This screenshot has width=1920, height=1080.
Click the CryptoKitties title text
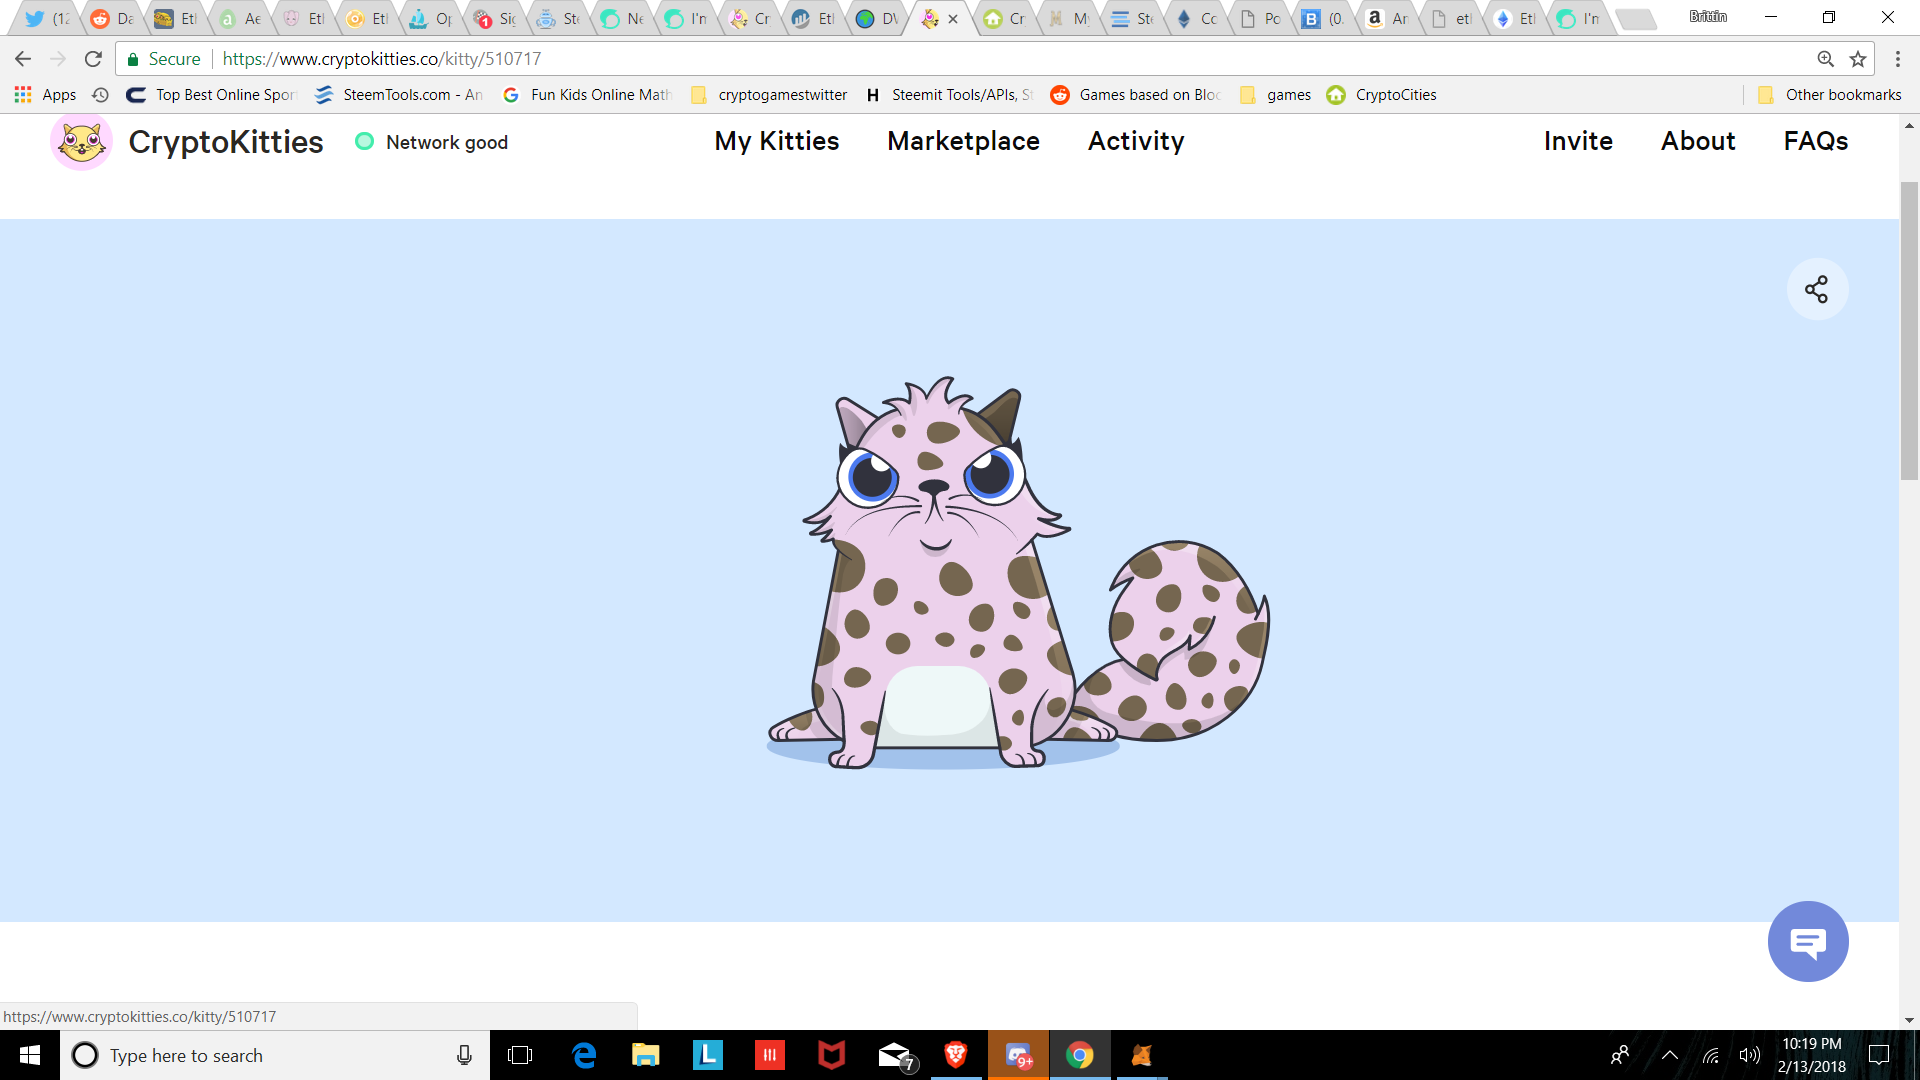[226, 142]
